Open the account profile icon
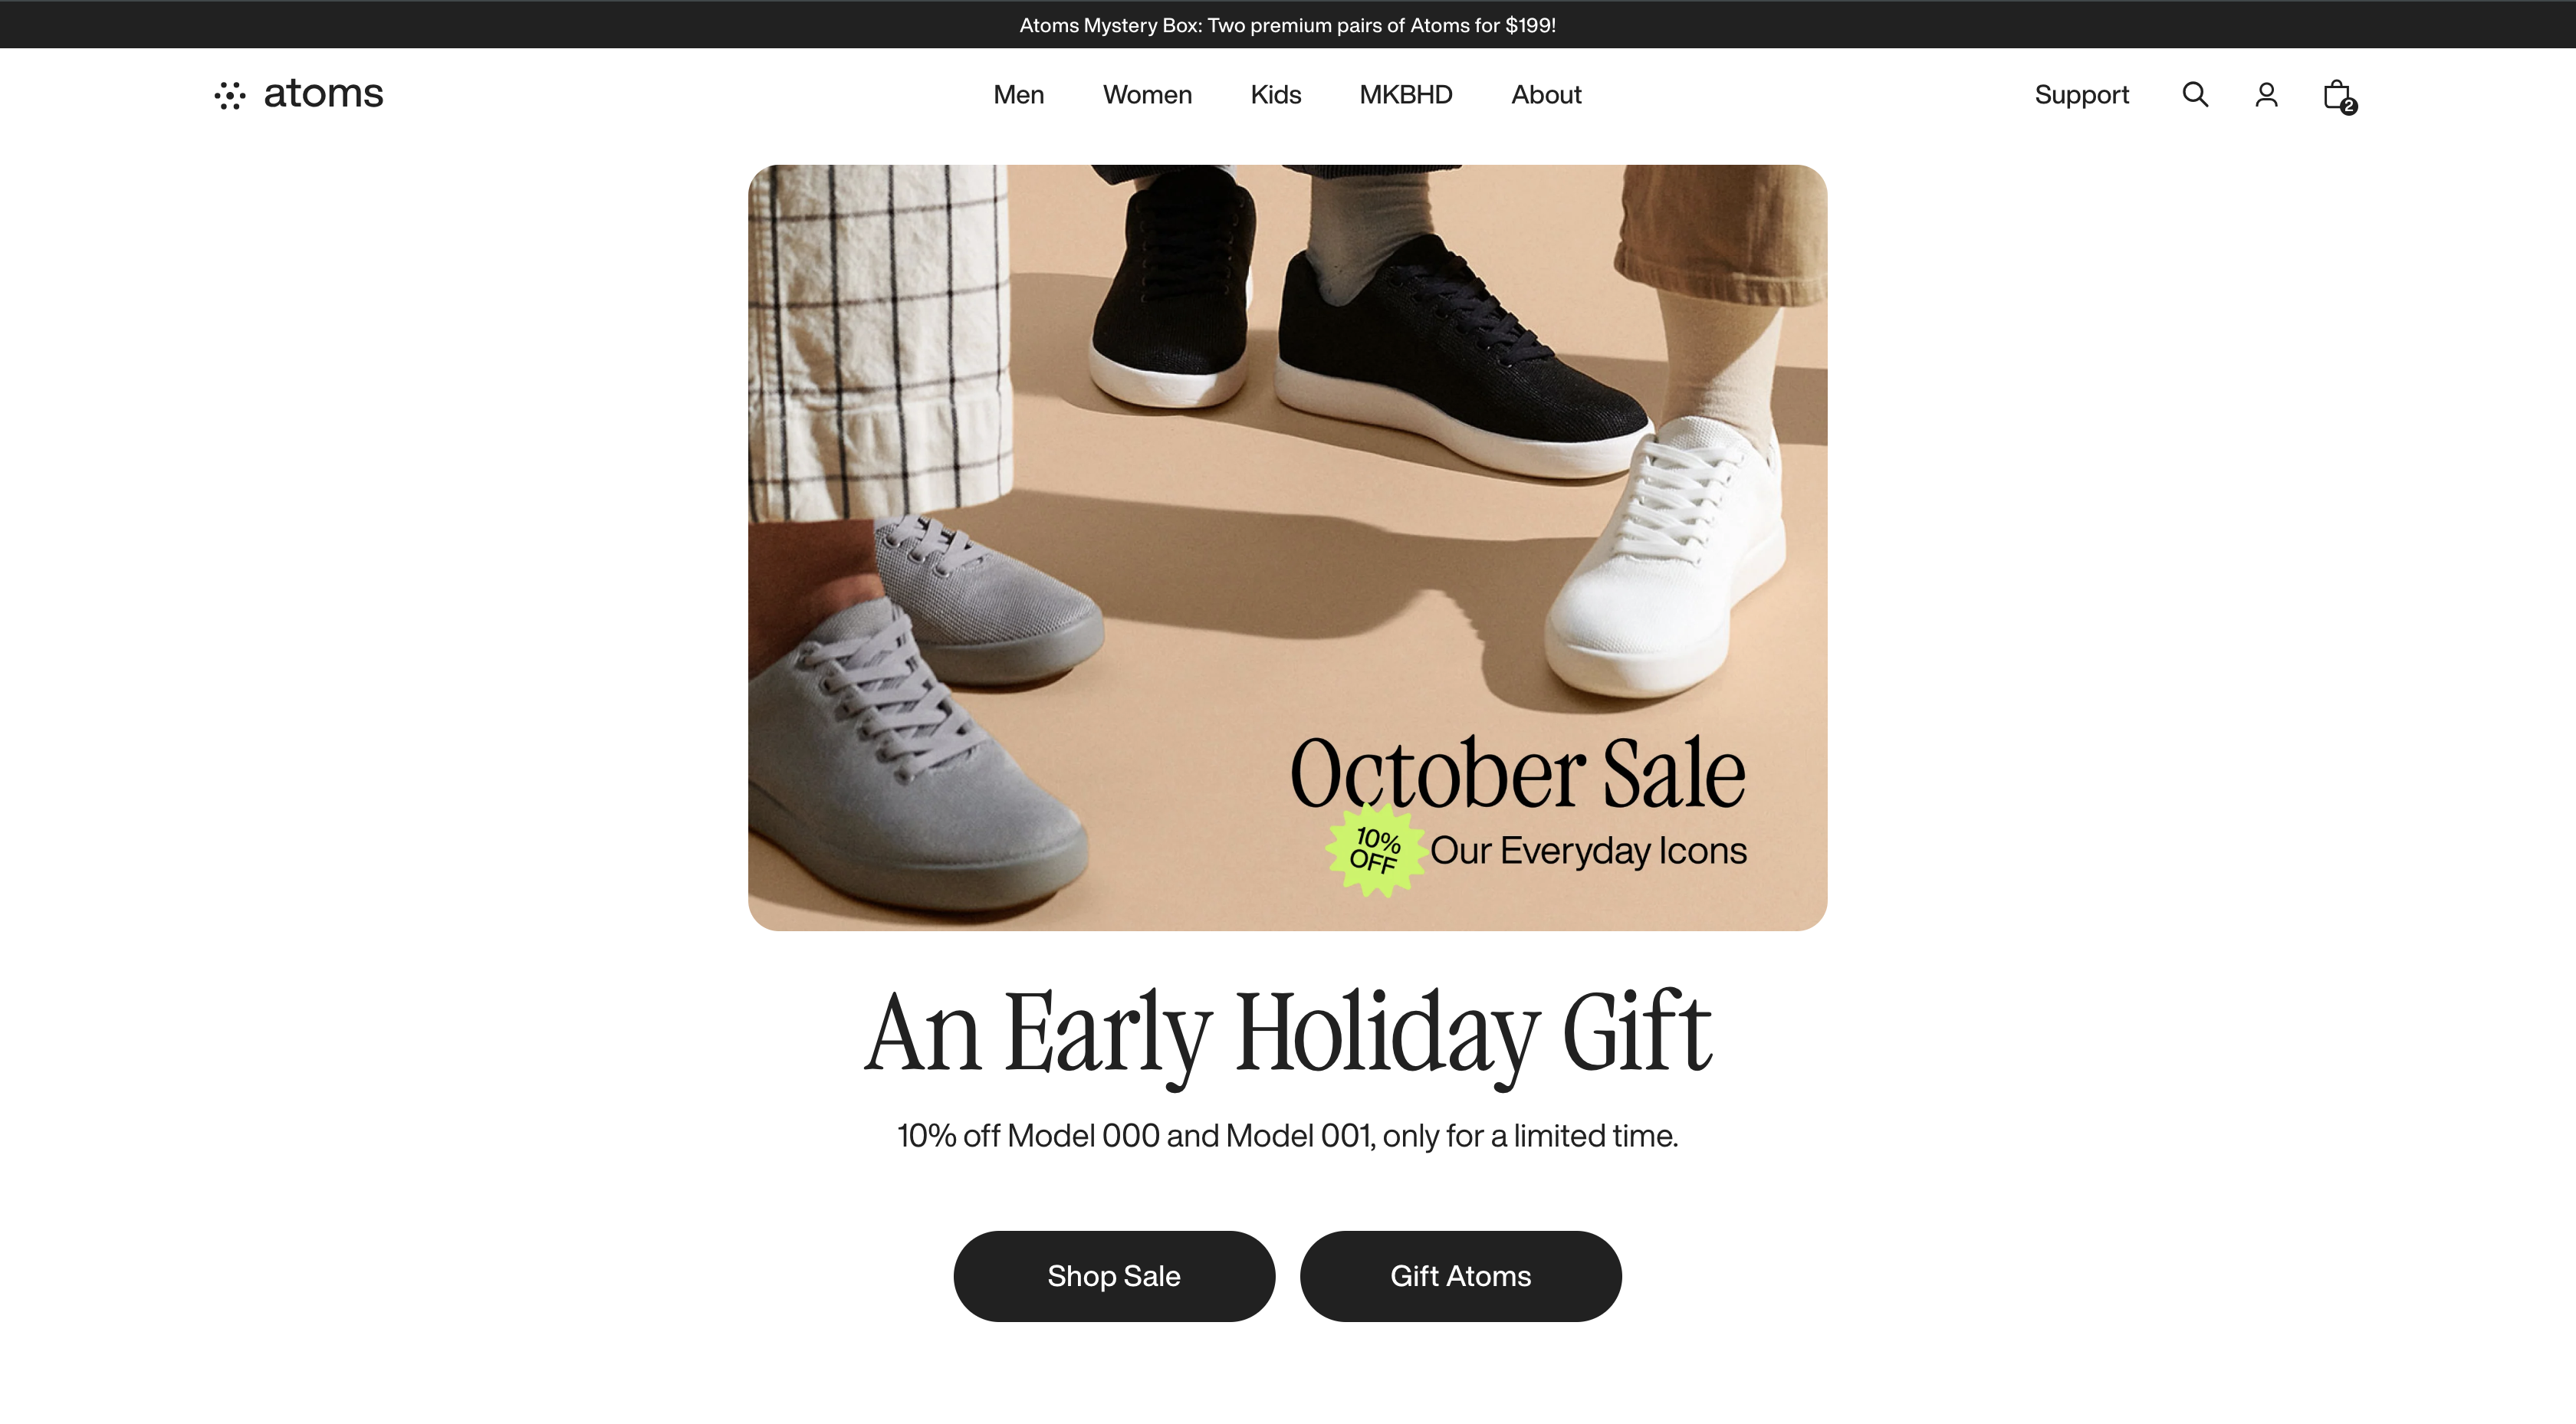Image resolution: width=2576 pixels, height=1424 pixels. click(x=2266, y=95)
